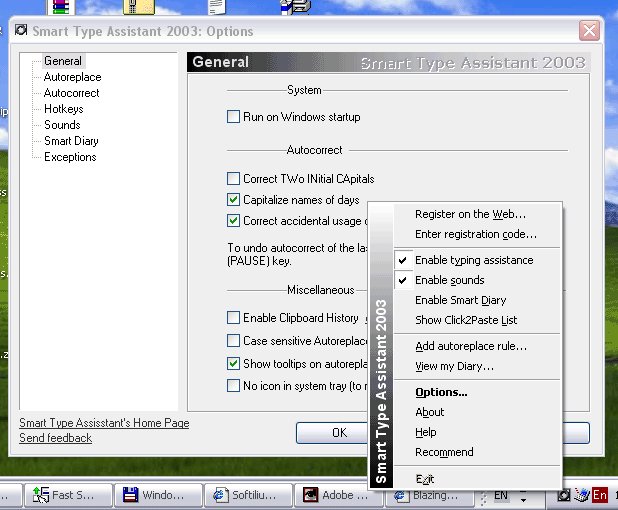Close the Options dialog window
Image resolution: width=618 pixels, height=510 pixels.
click(589, 30)
